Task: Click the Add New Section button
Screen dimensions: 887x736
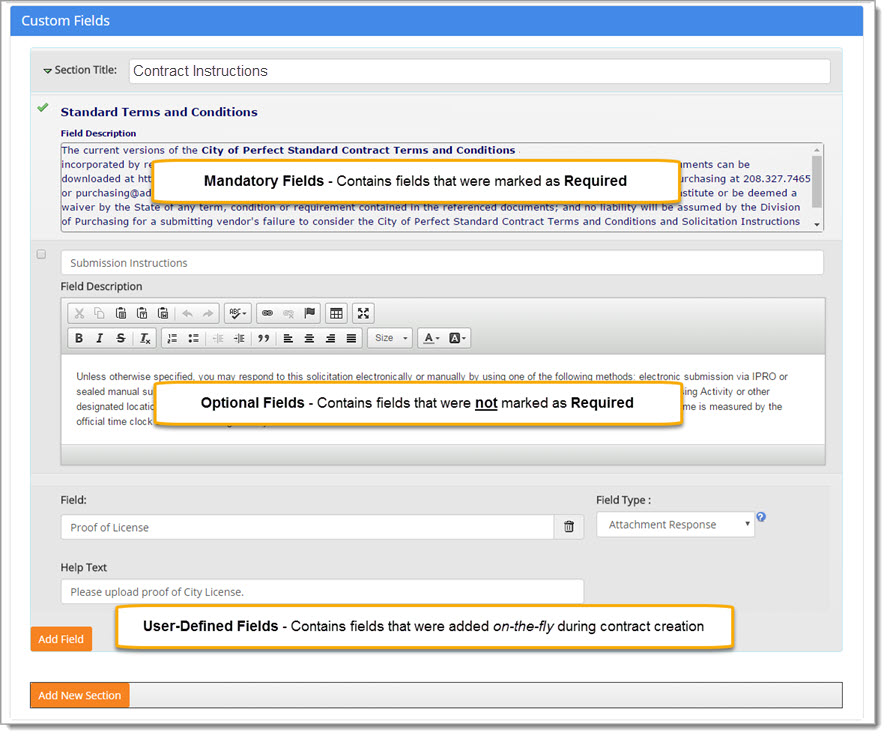Action: pos(79,694)
